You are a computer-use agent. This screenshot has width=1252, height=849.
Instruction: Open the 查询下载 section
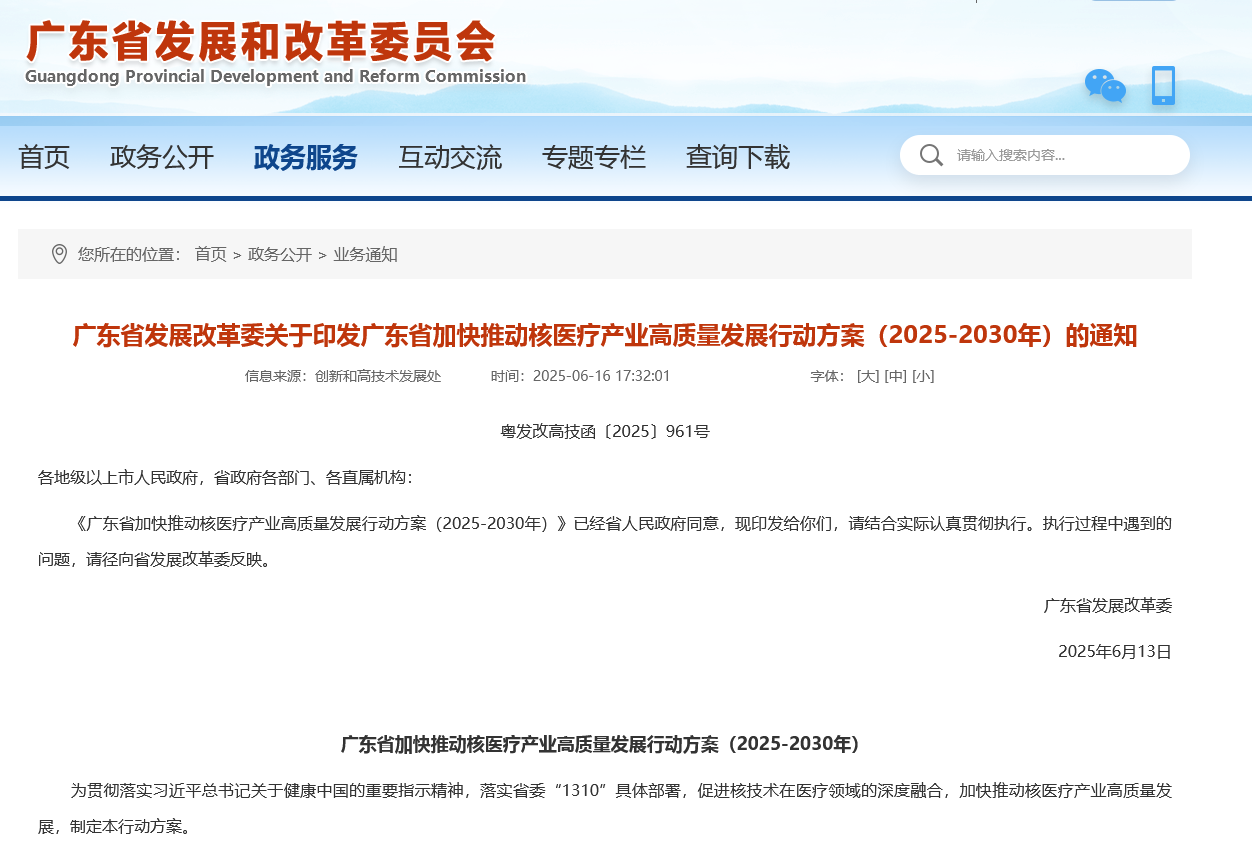point(737,157)
